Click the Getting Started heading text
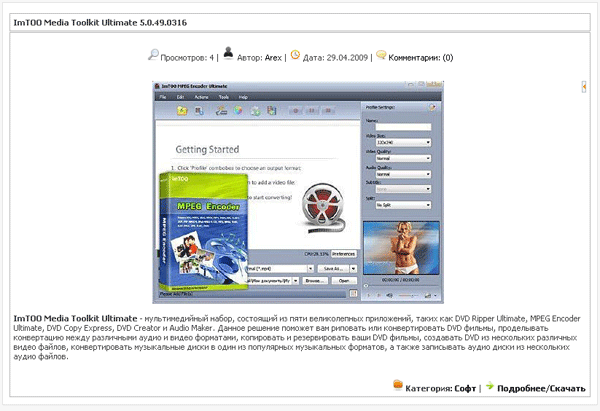This screenshot has width=600, height=411. point(207,149)
